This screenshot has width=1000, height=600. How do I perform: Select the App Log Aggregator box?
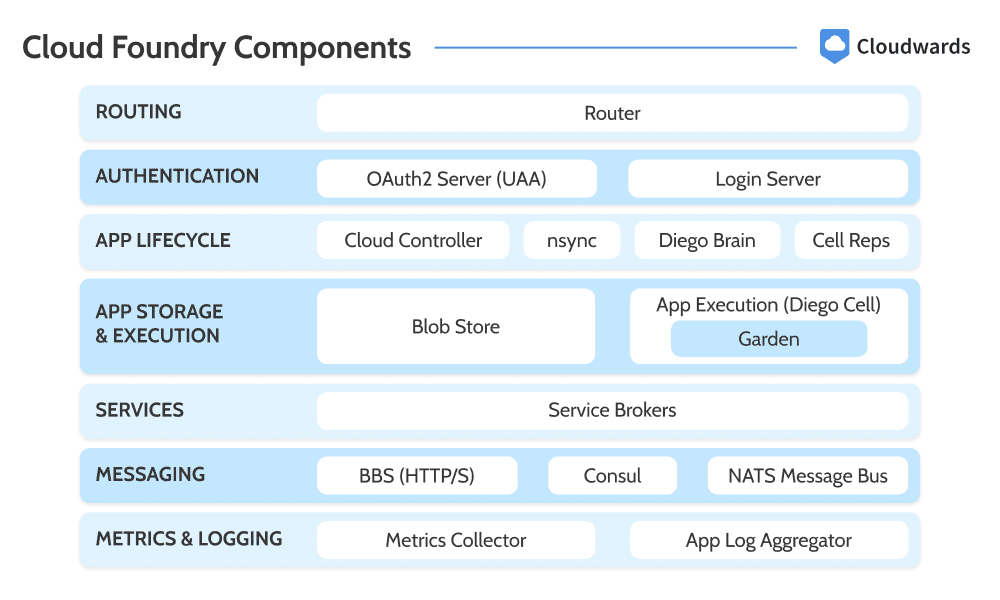point(768,540)
